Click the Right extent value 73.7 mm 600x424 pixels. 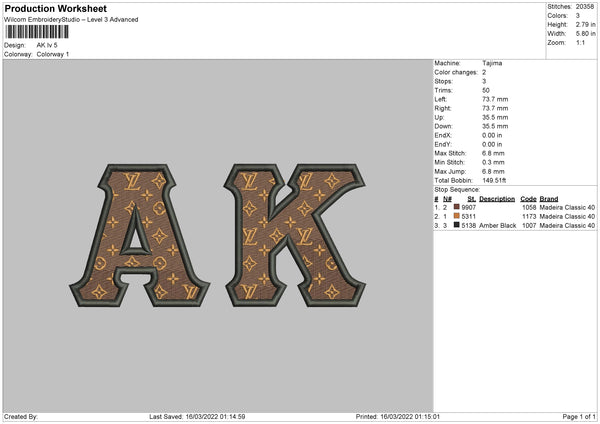495,108
